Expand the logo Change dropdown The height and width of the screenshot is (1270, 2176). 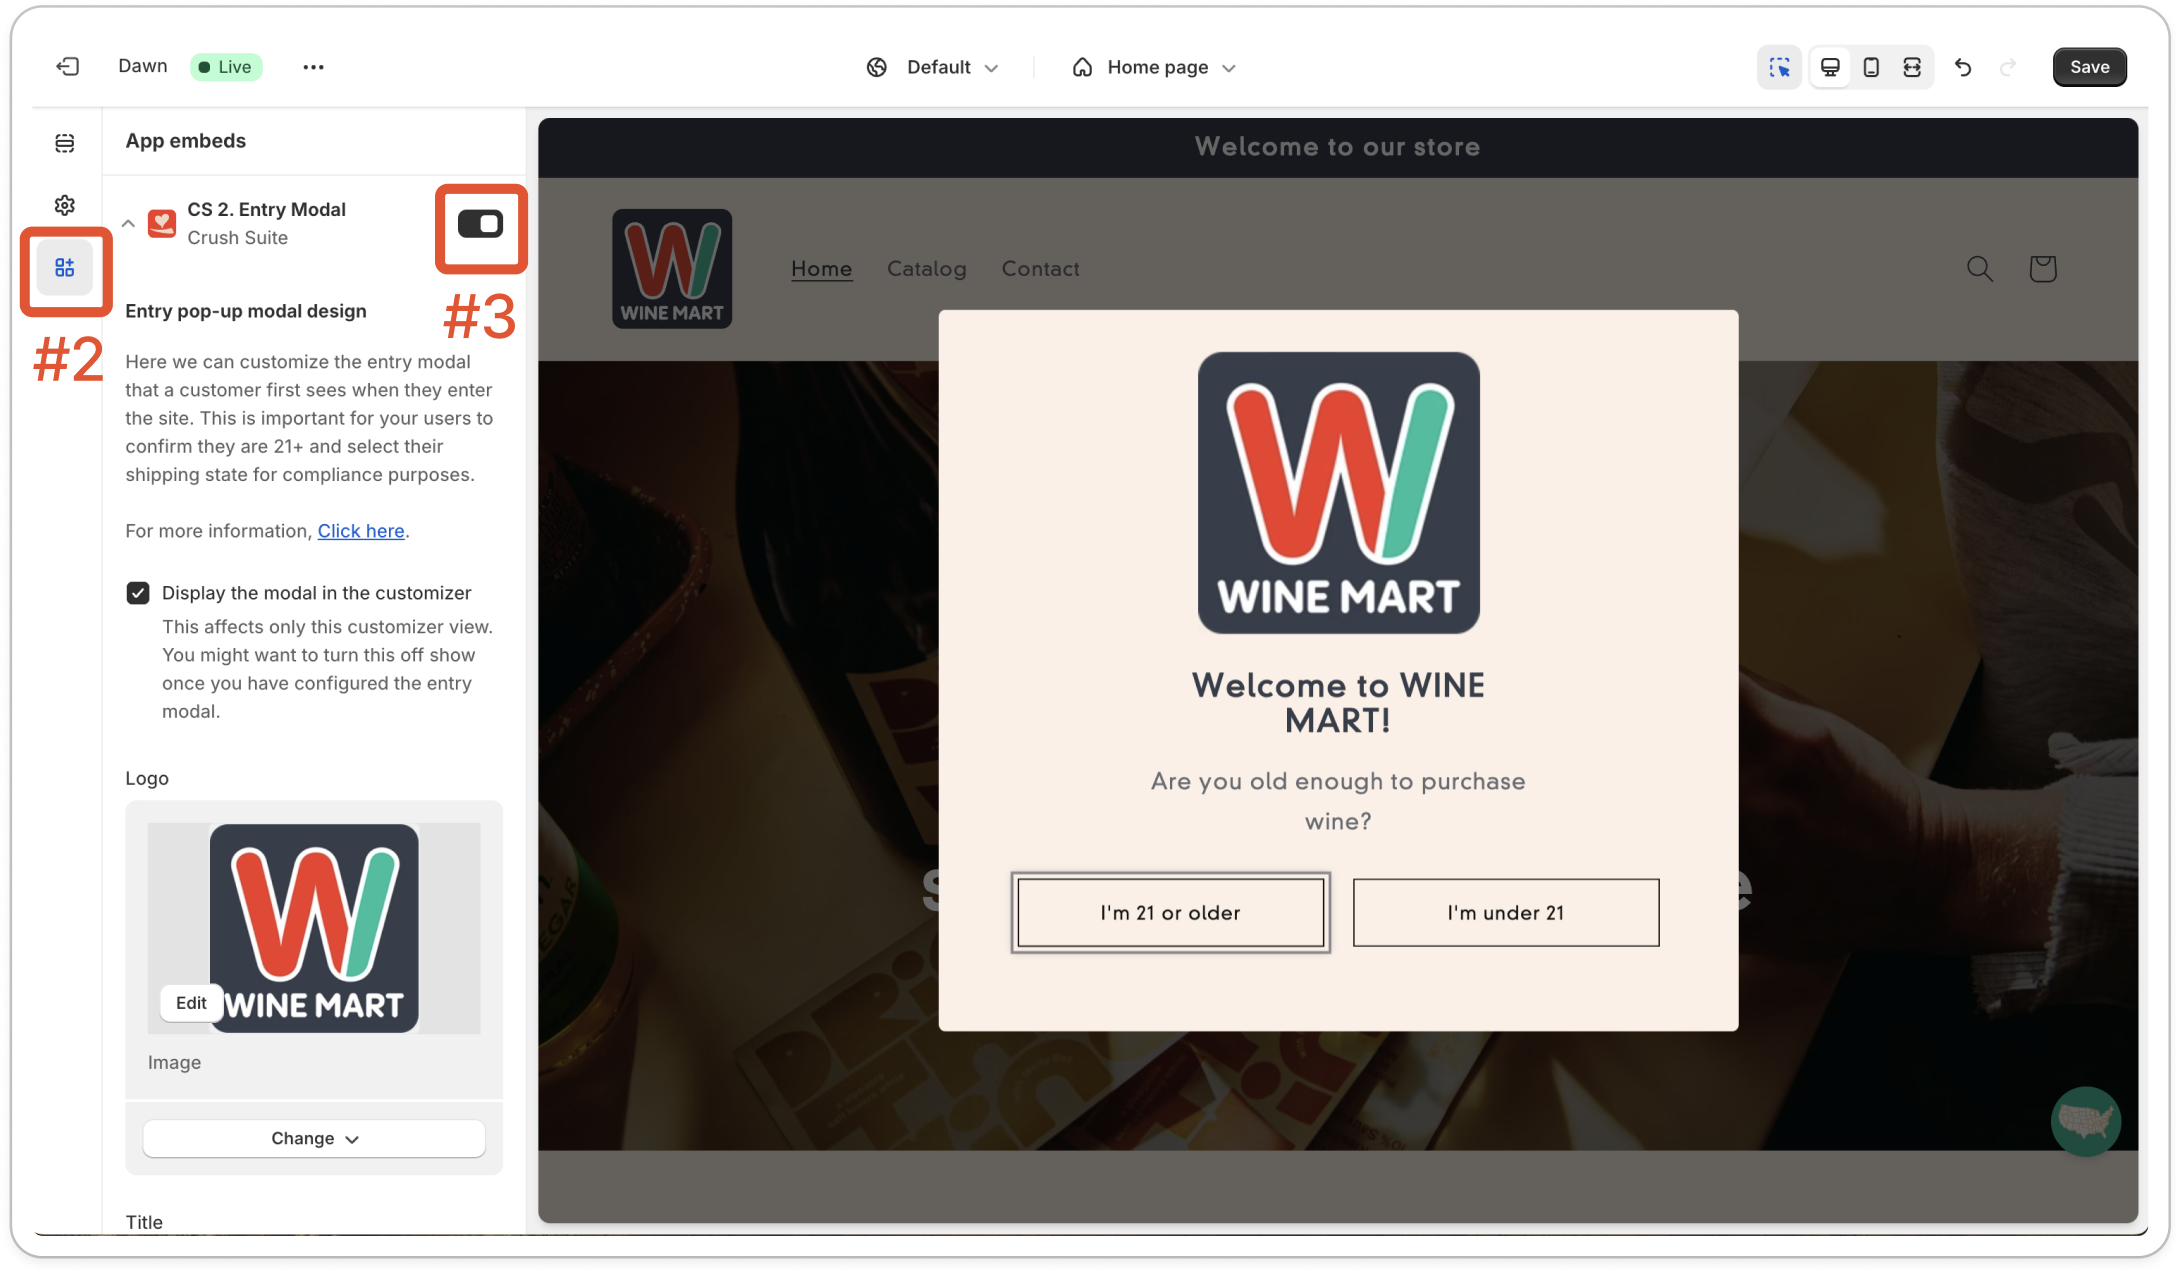(314, 1138)
